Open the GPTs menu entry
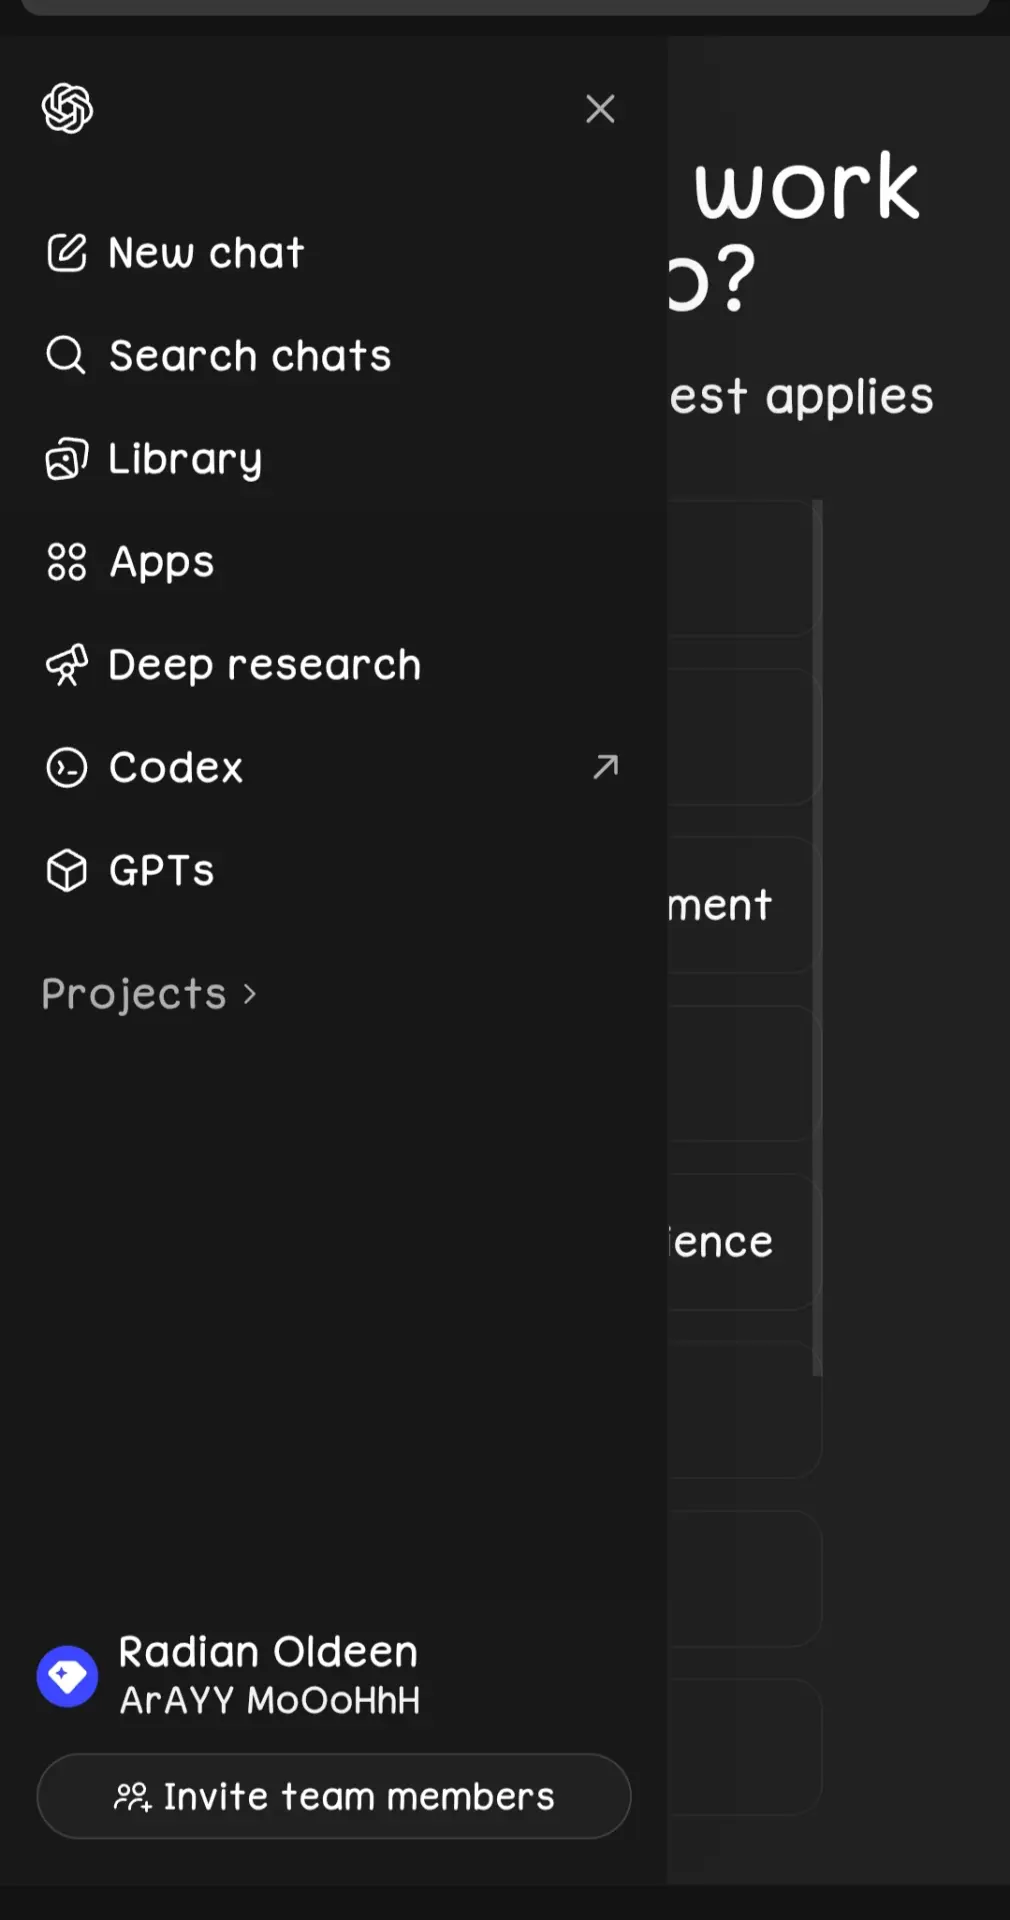 [x=333, y=870]
